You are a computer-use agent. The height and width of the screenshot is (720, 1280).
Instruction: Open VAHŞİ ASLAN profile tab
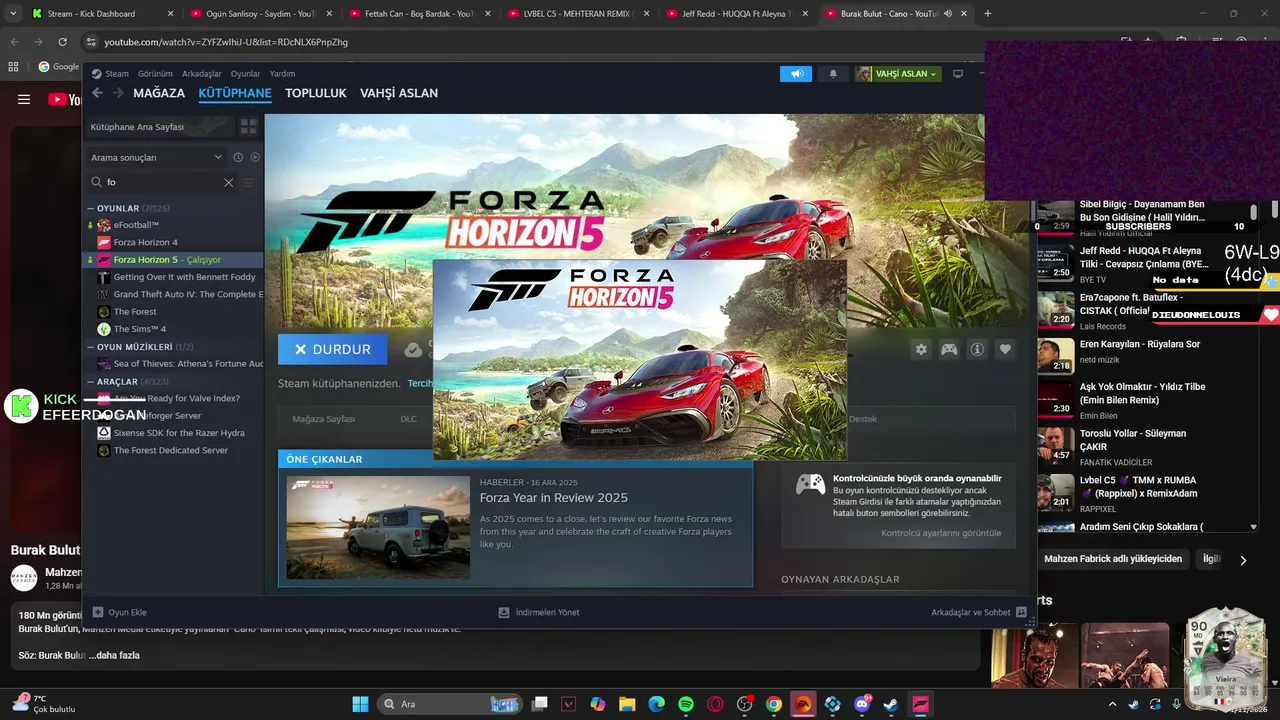[399, 93]
